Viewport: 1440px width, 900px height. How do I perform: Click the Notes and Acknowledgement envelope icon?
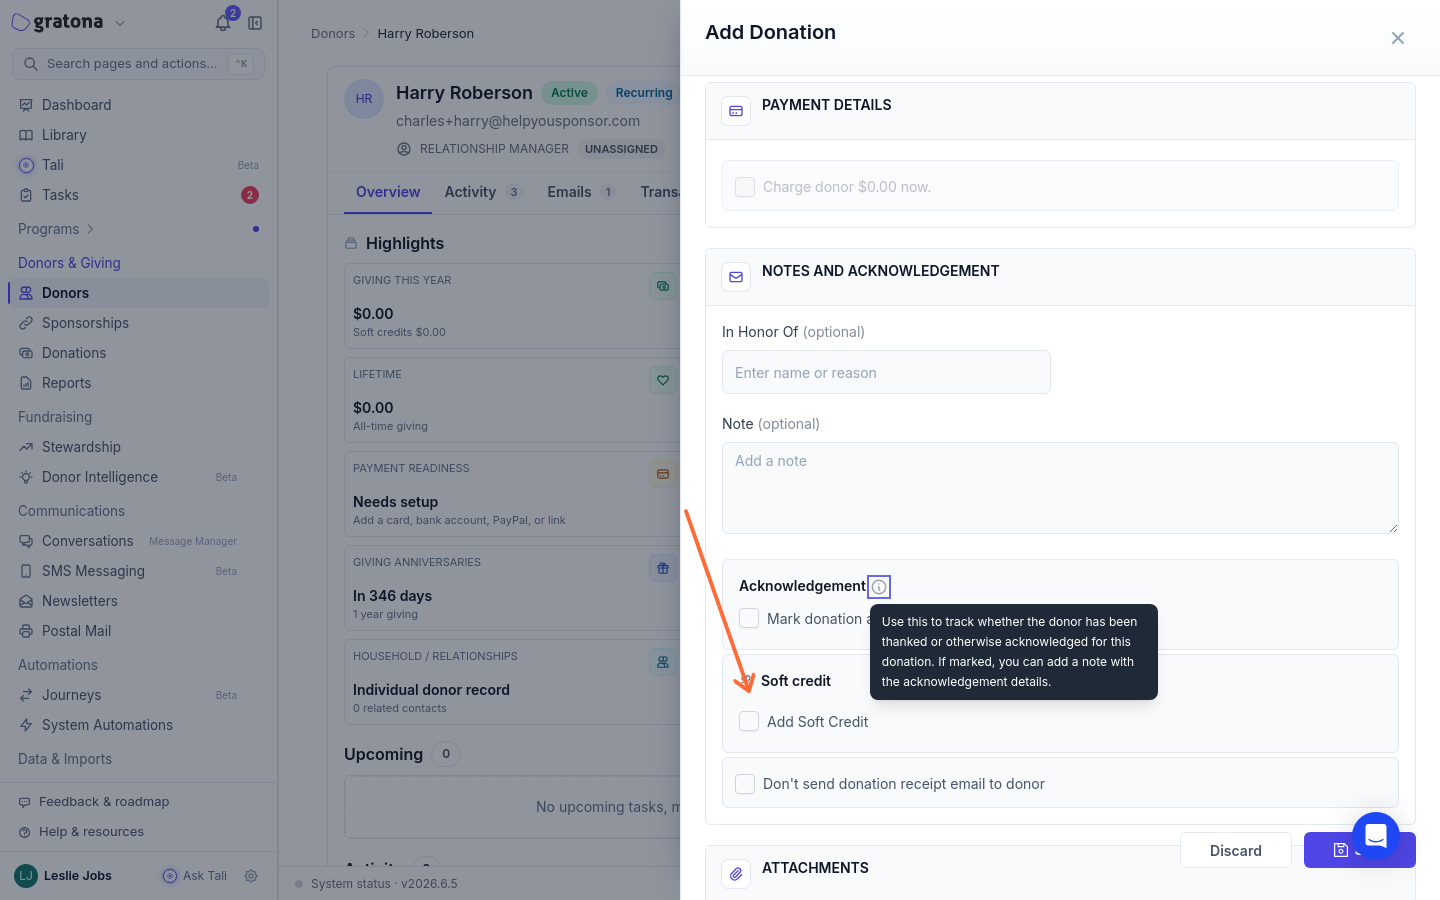tap(736, 277)
